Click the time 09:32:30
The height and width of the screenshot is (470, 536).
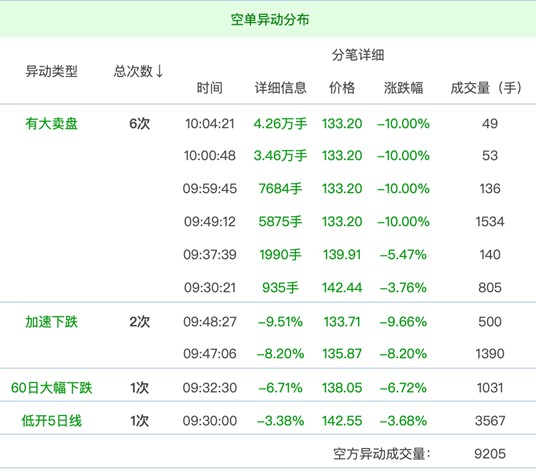(210, 388)
